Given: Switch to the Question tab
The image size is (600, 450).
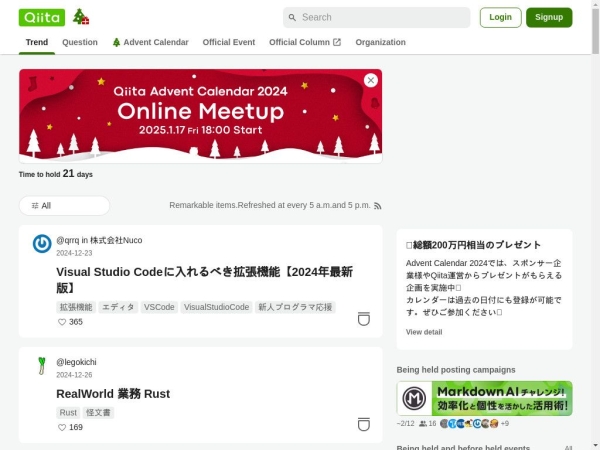Looking at the screenshot, I should tap(80, 42).
